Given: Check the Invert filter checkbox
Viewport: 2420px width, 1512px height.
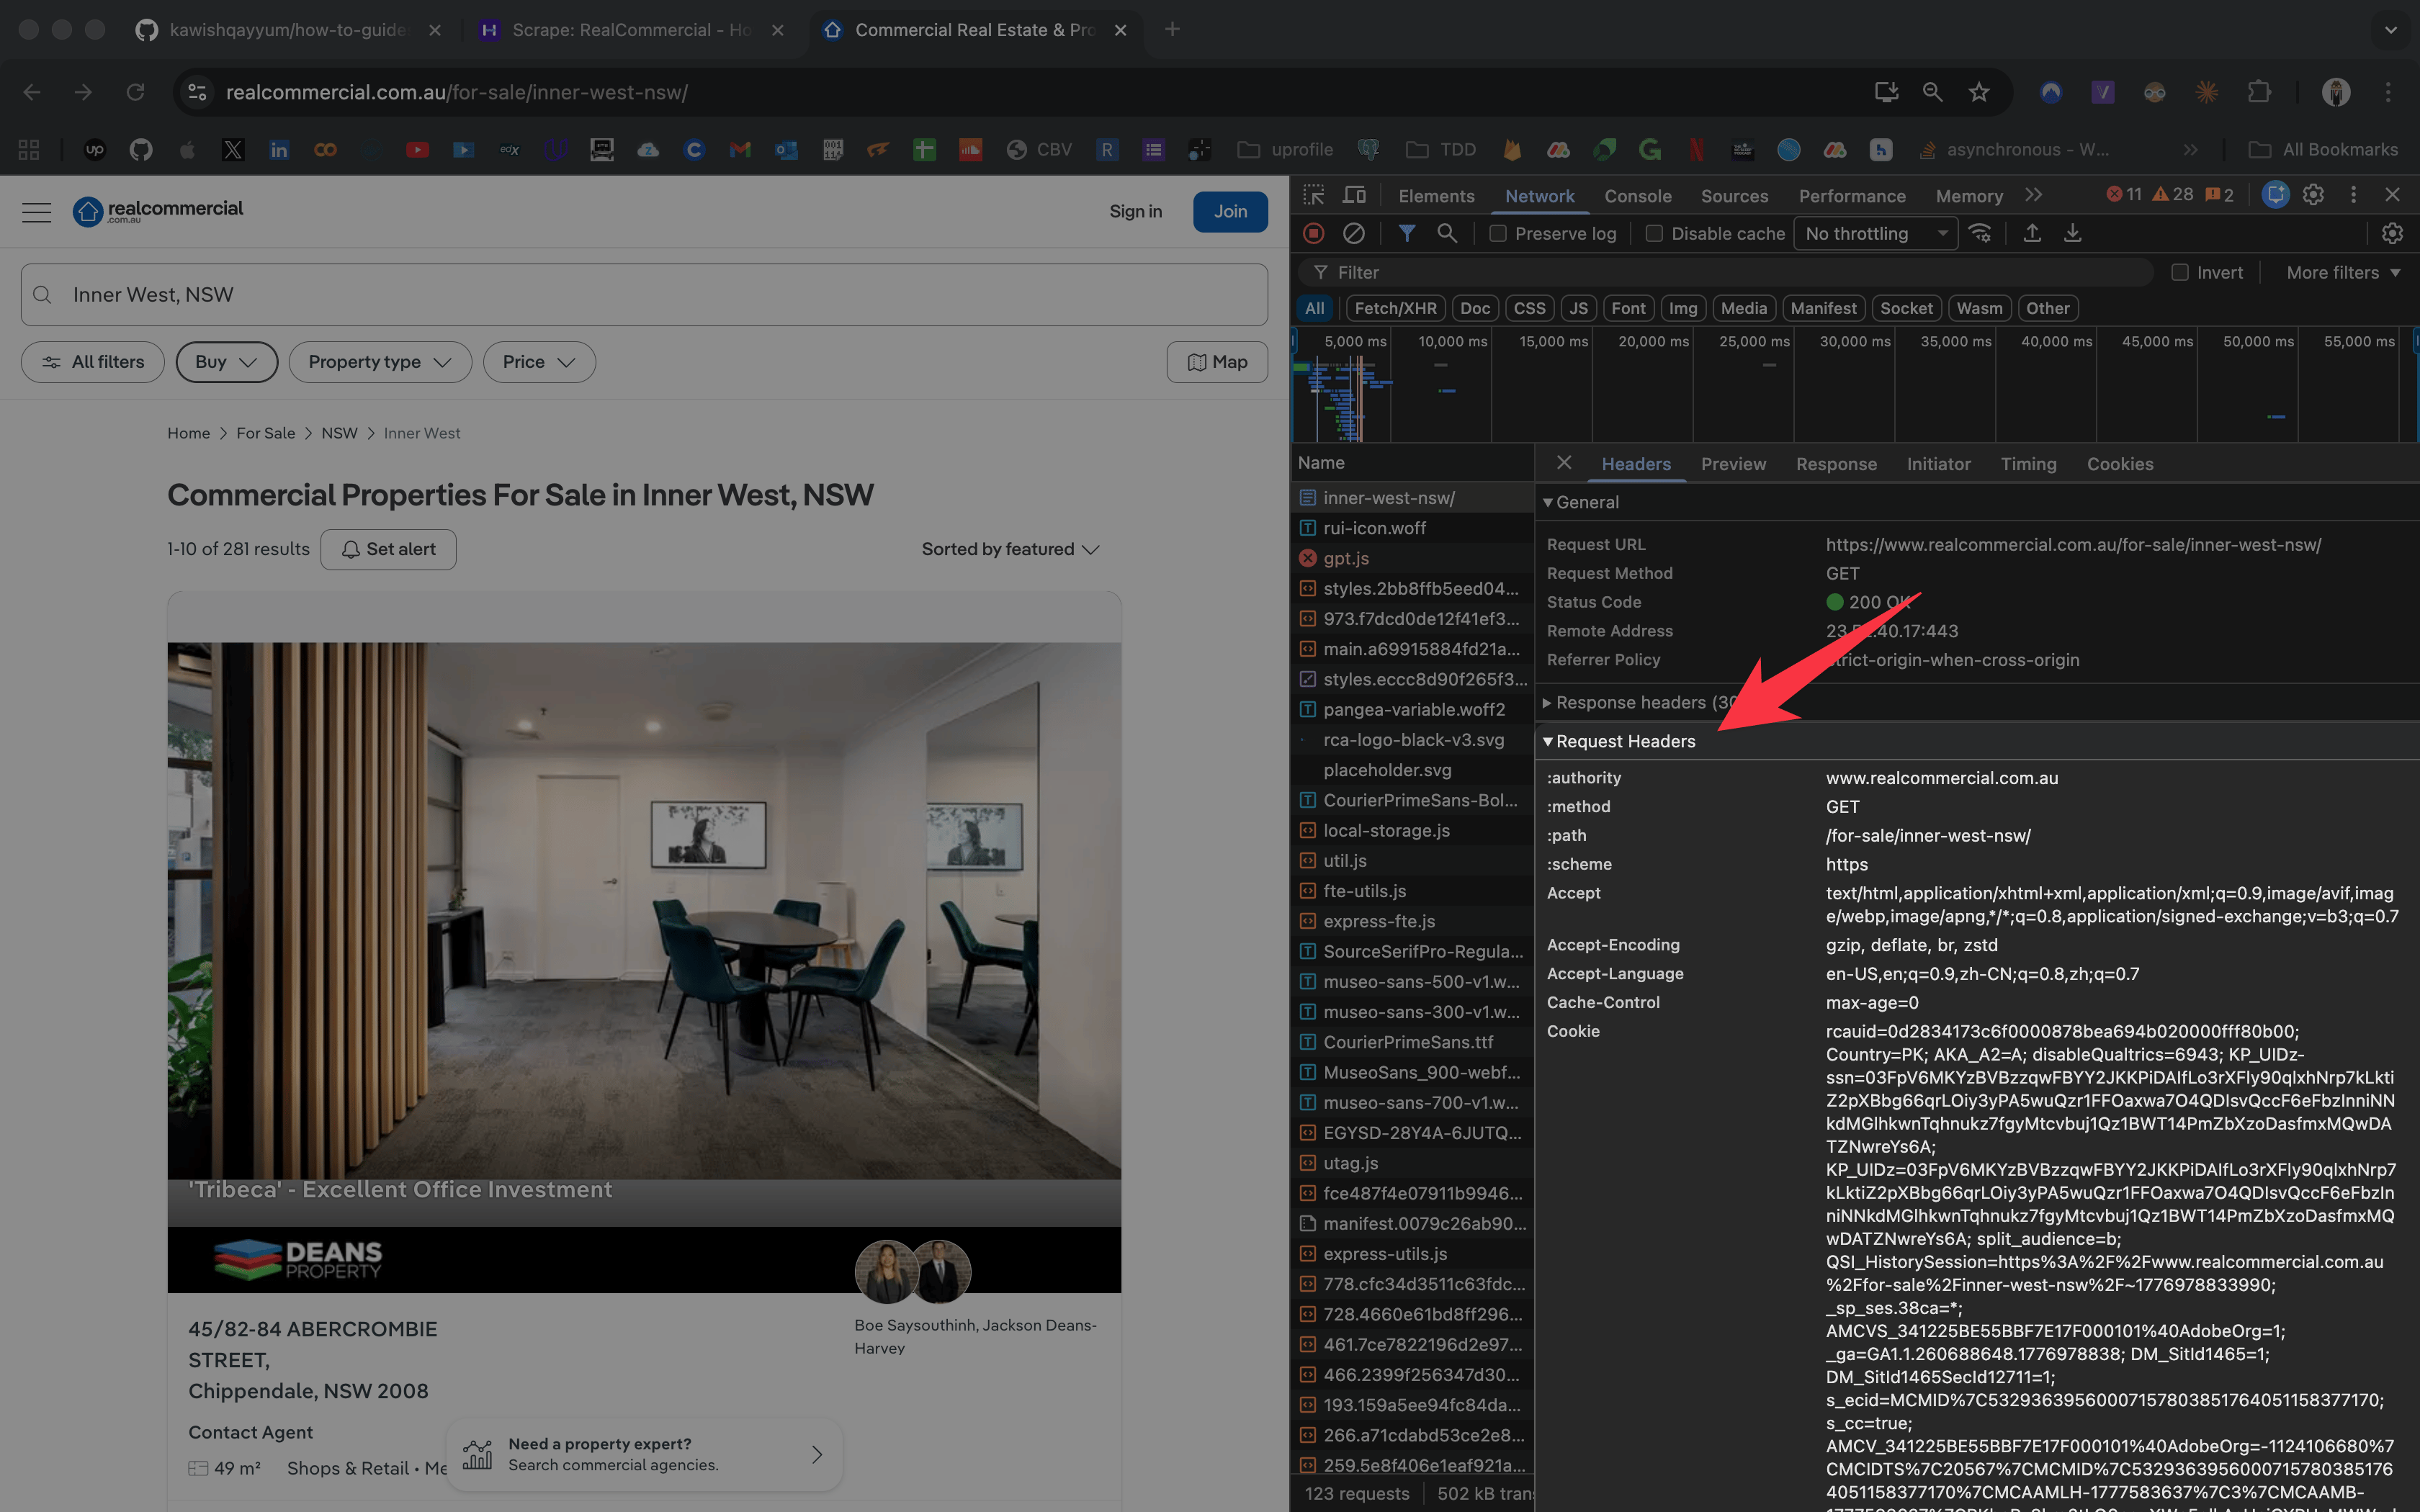Looking at the screenshot, I should pos(2180,272).
